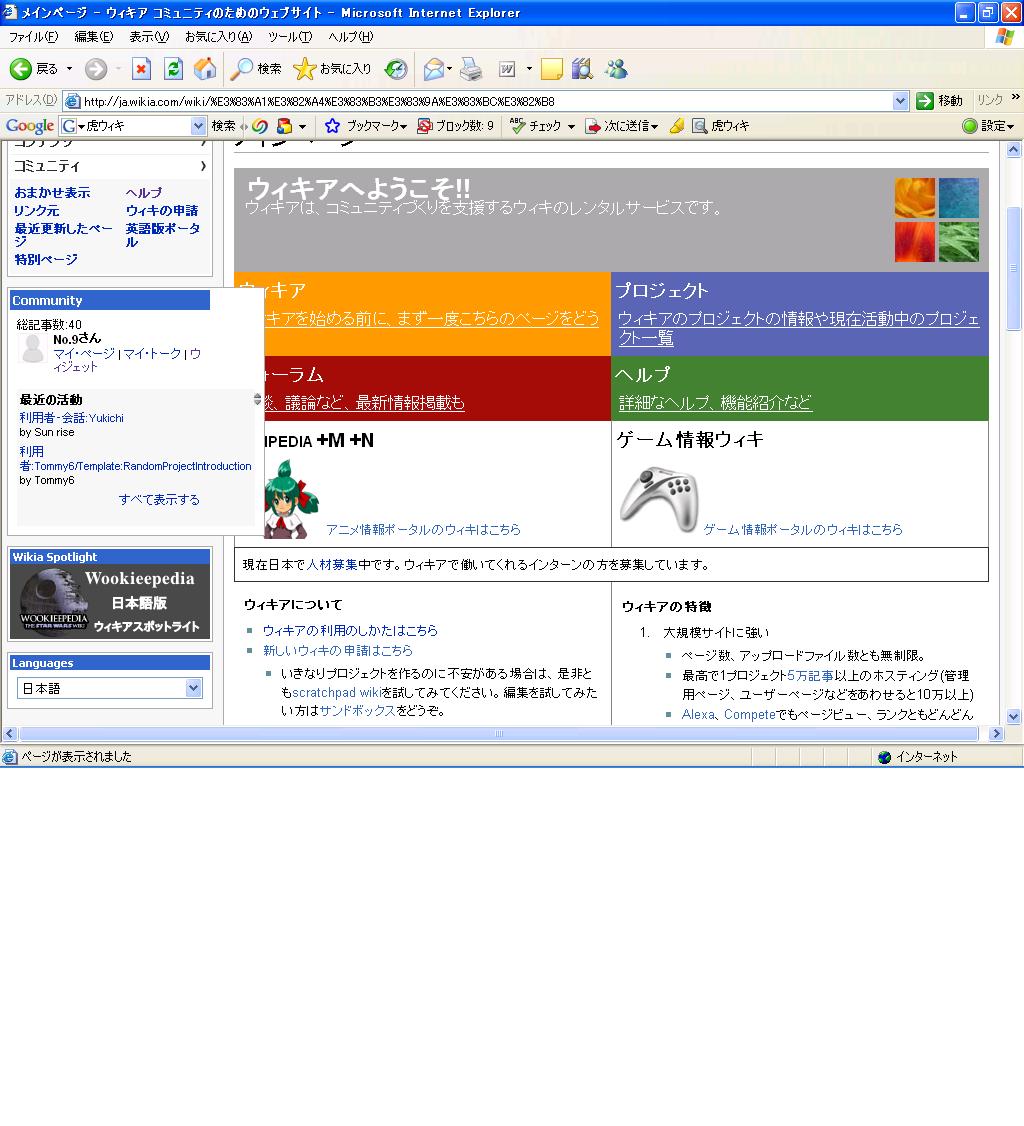This screenshot has width=1024, height=1126.
Task: Click the Mail envelope icon
Action: tap(433, 69)
